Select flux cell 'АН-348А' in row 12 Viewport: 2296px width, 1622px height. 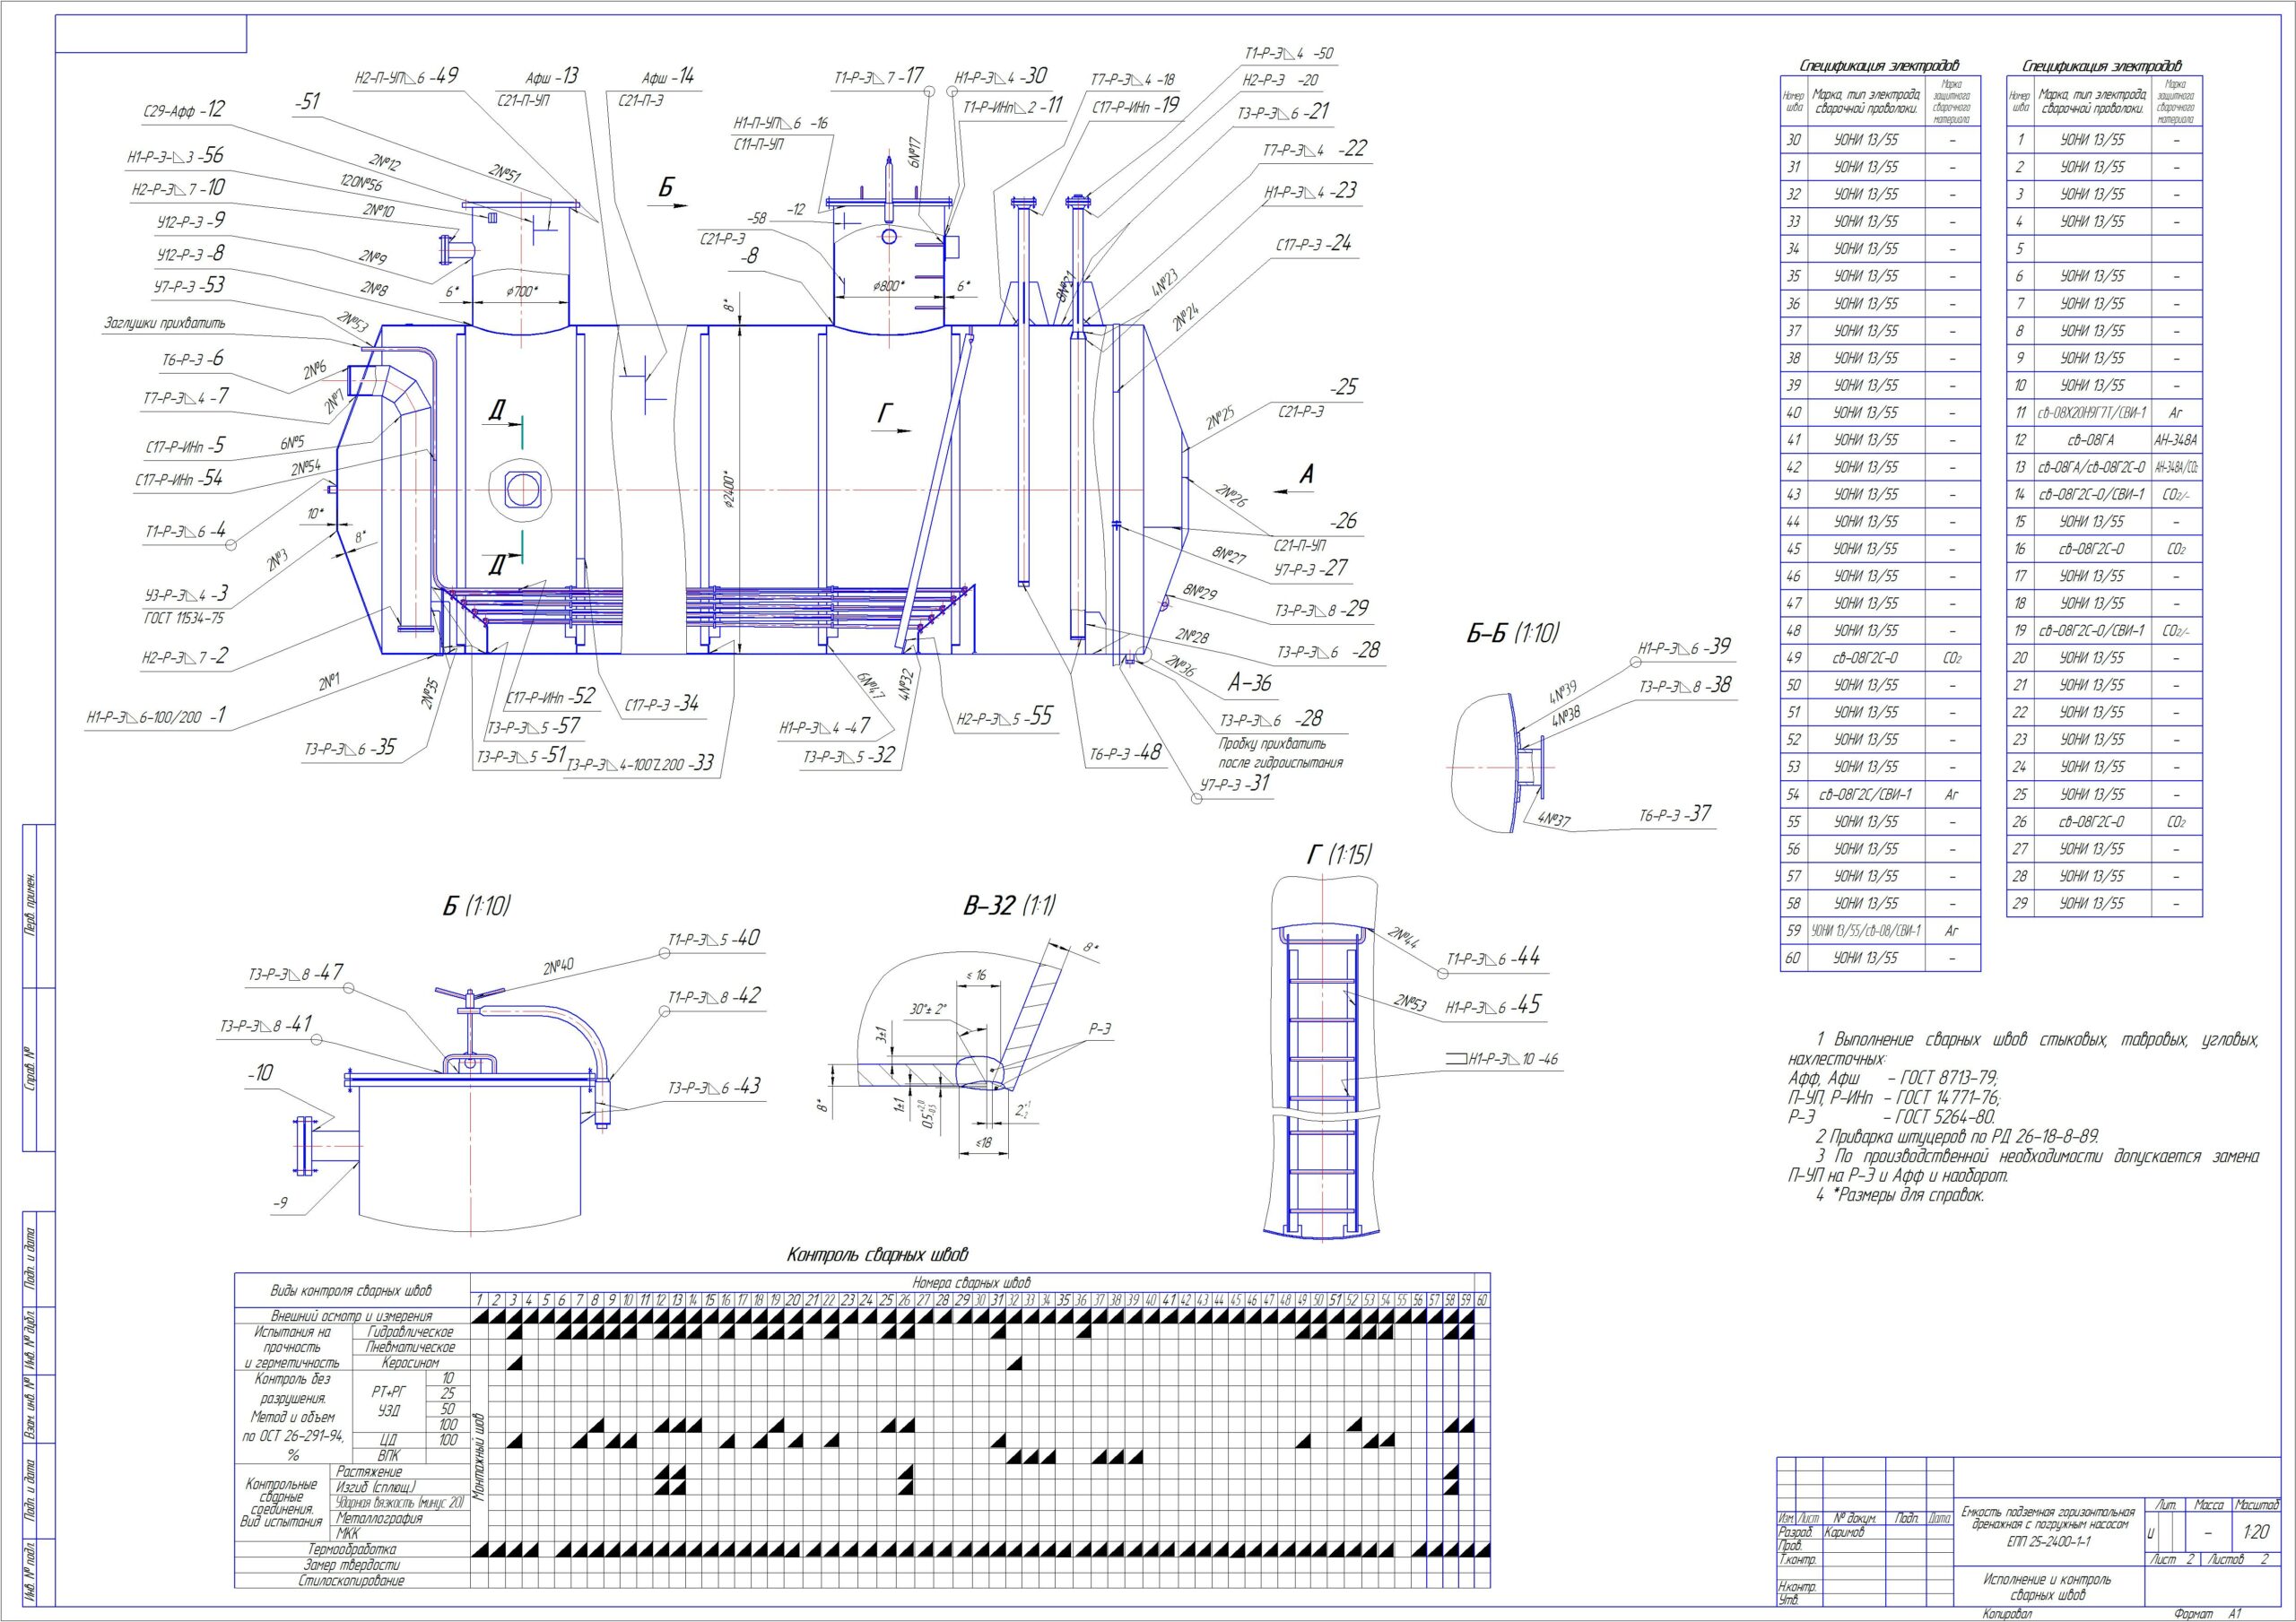[x=2176, y=439]
